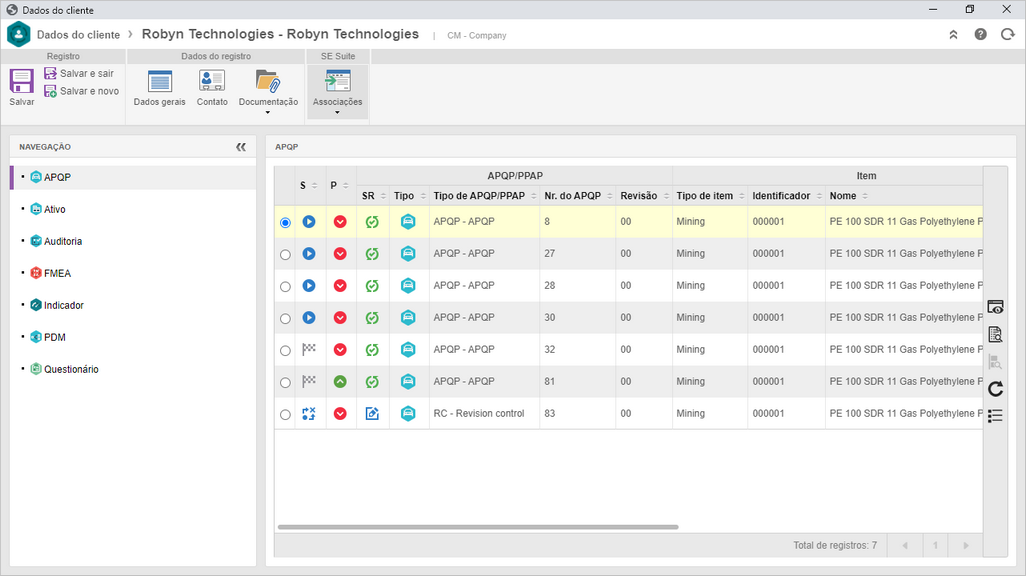Click the Salvar floppy disk icon
Image resolution: width=1026 pixels, height=576 pixels.
[22, 81]
